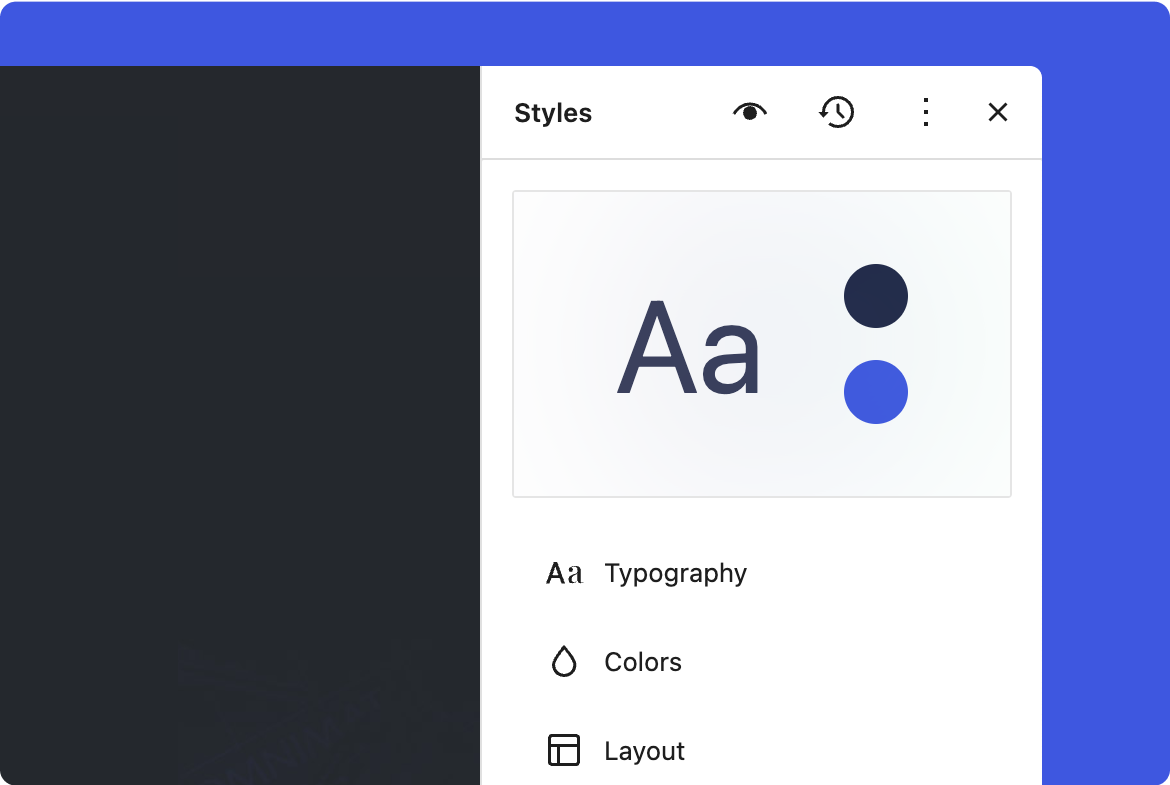Open the Typography settings label
1170x785 pixels.
[x=675, y=573]
